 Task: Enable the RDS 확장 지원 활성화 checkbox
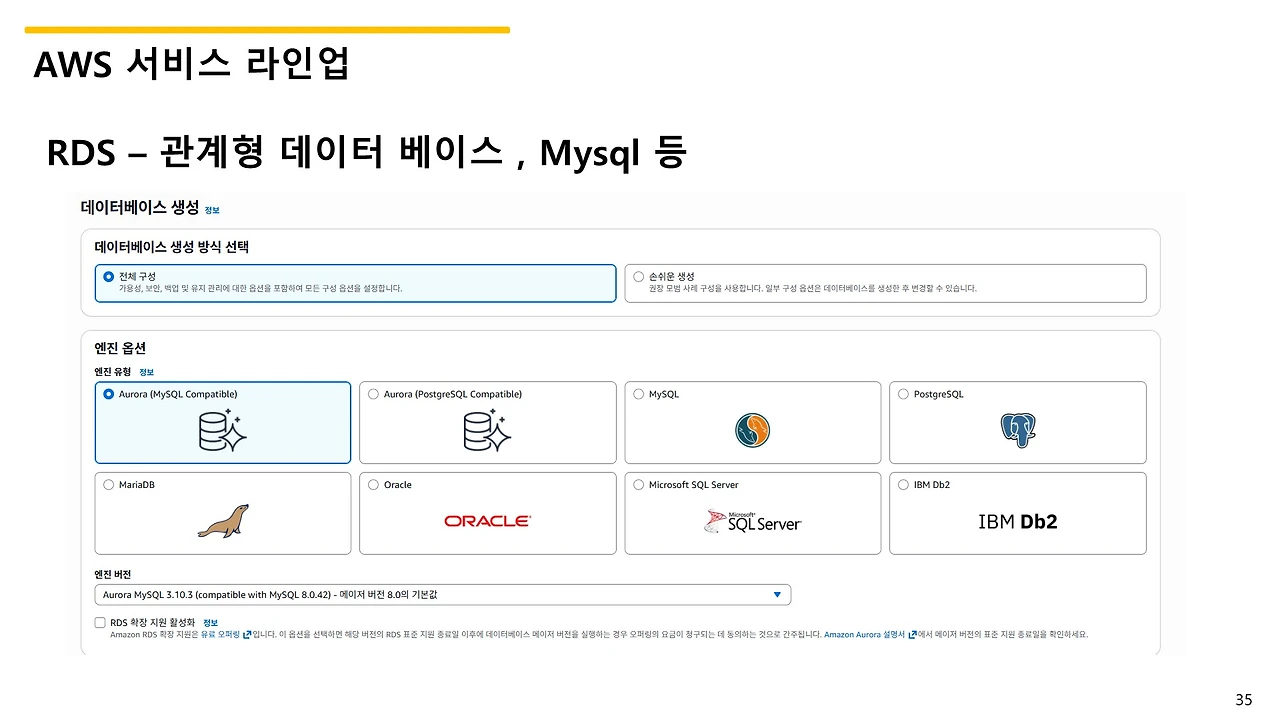click(x=100, y=622)
